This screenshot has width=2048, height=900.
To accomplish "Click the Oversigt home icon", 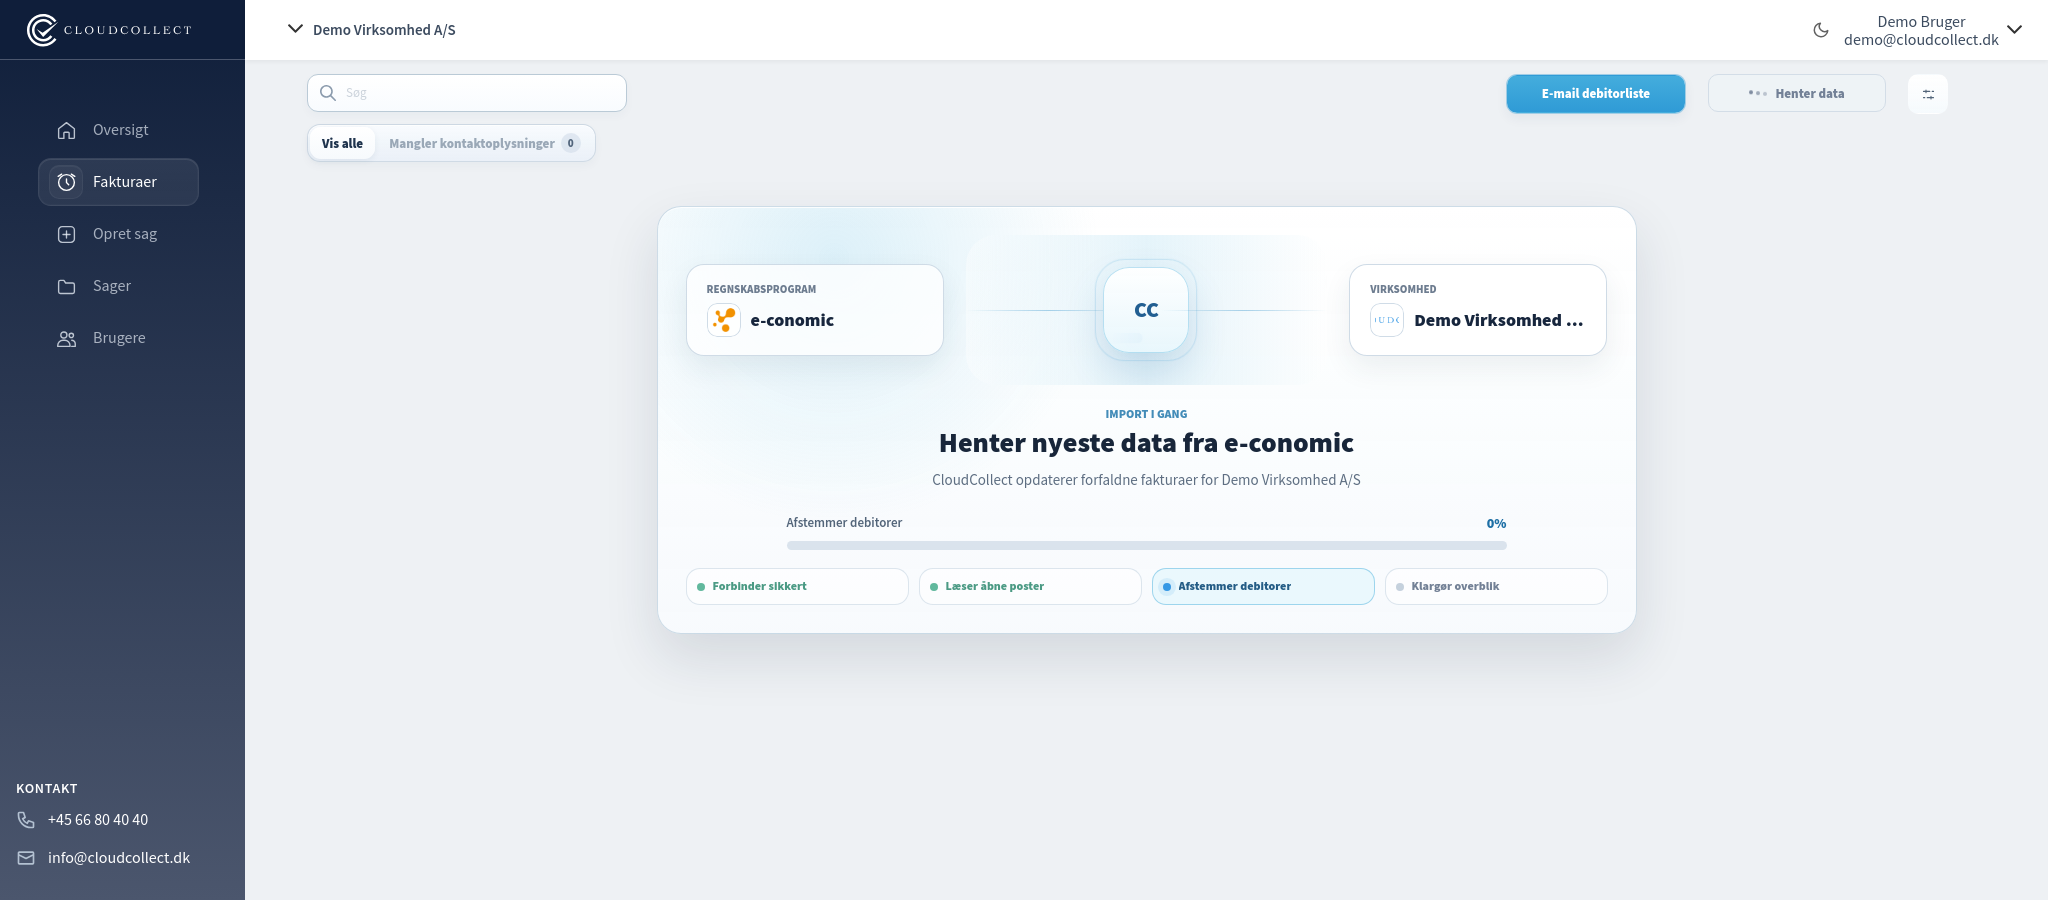I will click(x=67, y=130).
